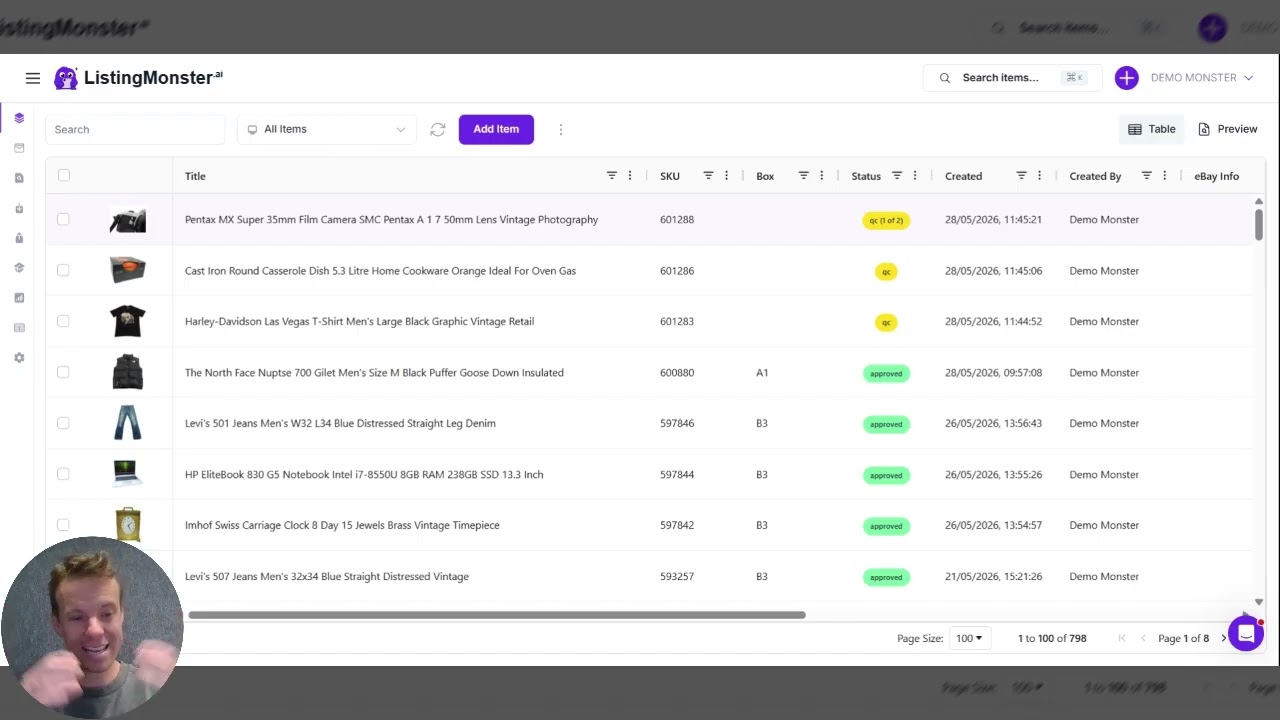
Task: Open the Title column filter icon
Action: (x=612, y=176)
